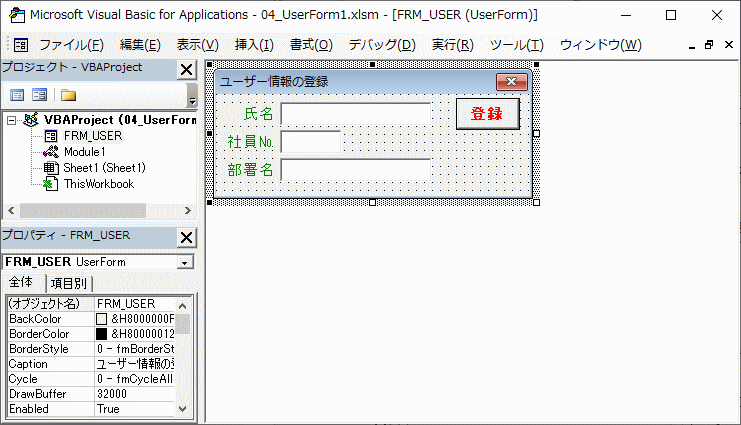Click the FRM_USER form icon in tree
This screenshot has height=425, width=741.
[x=51, y=136]
